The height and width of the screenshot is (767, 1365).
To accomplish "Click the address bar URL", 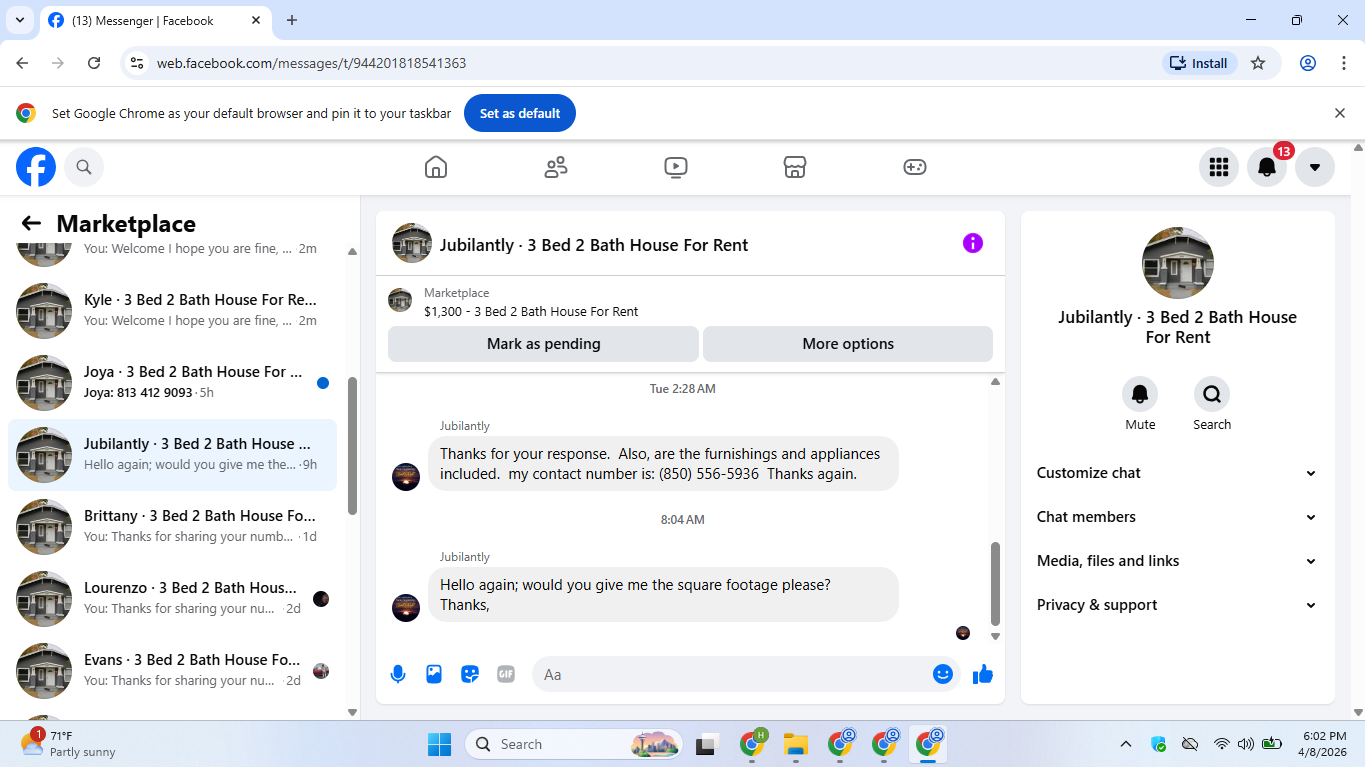I will pyautogui.click(x=311, y=63).
